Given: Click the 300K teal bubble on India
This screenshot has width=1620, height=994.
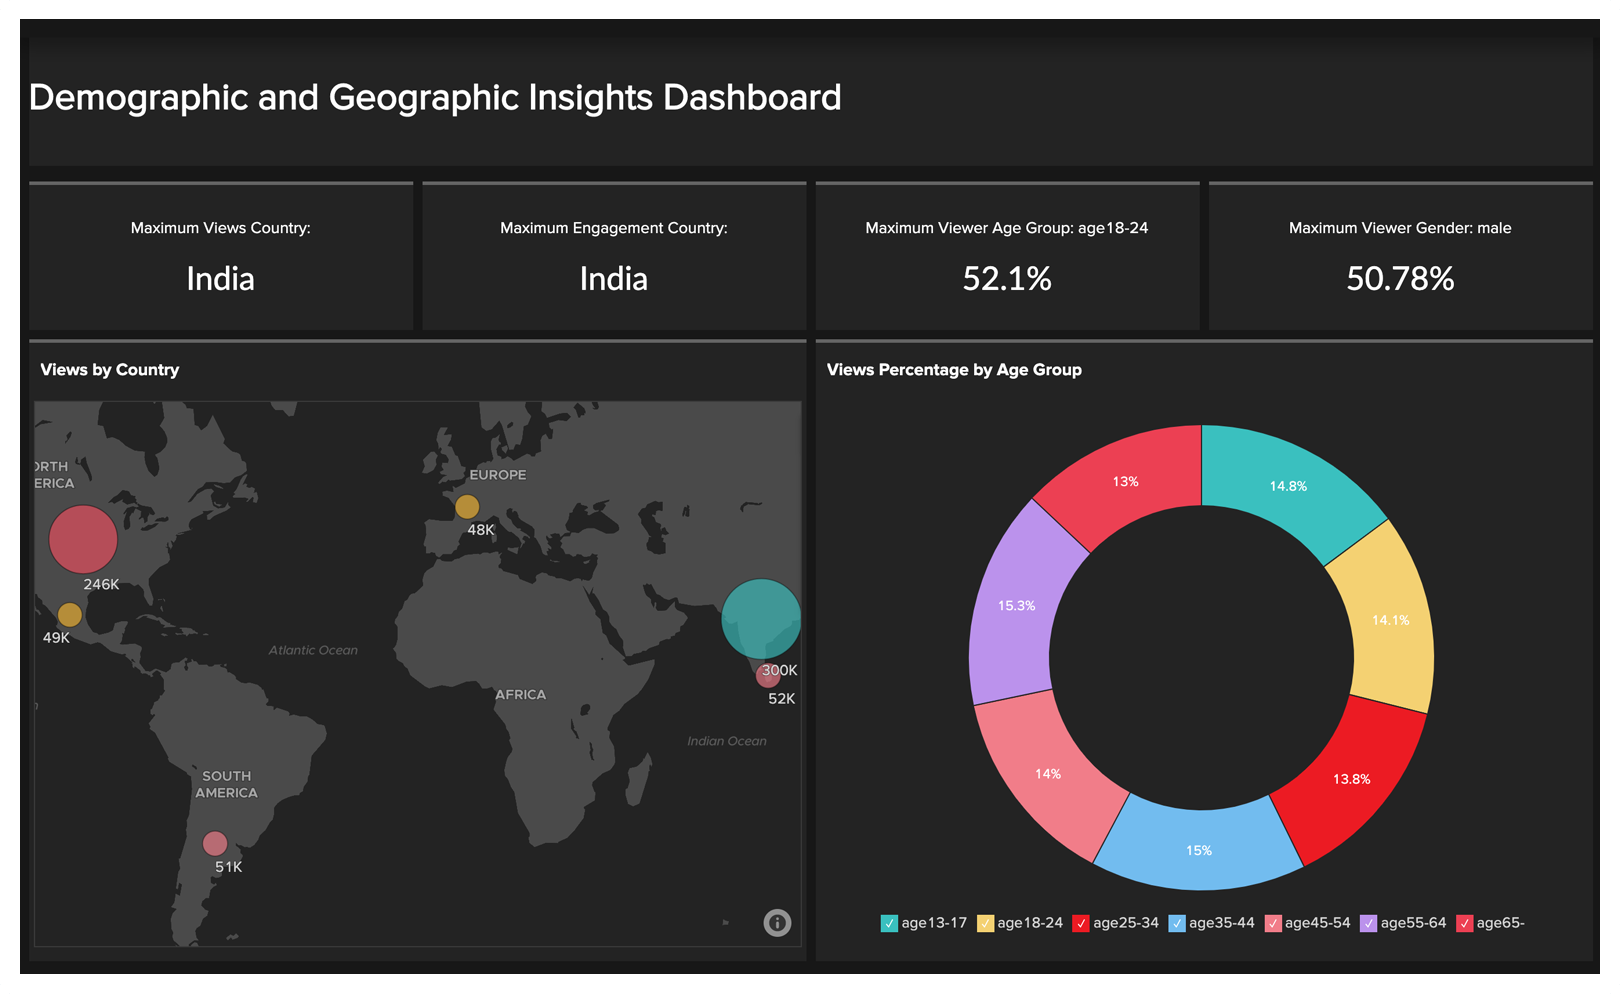Looking at the screenshot, I should (x=761, y=619).
